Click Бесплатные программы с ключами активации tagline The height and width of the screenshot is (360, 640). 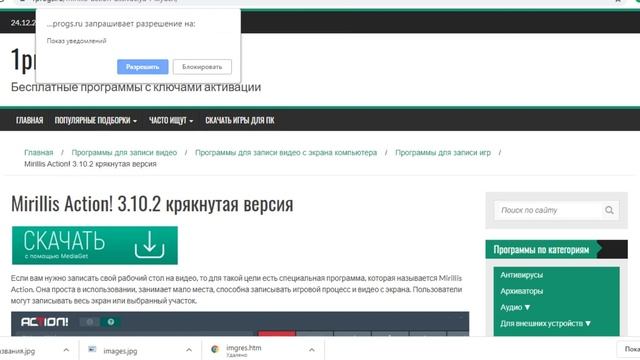136,87
